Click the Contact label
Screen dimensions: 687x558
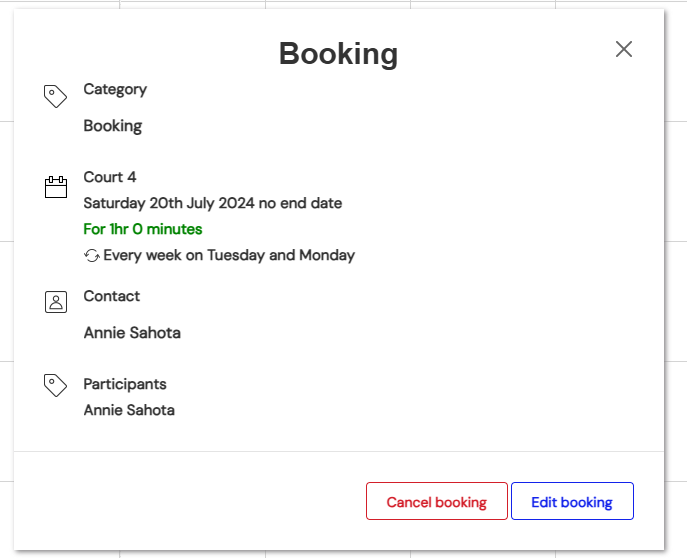click(x=112, y=296)
